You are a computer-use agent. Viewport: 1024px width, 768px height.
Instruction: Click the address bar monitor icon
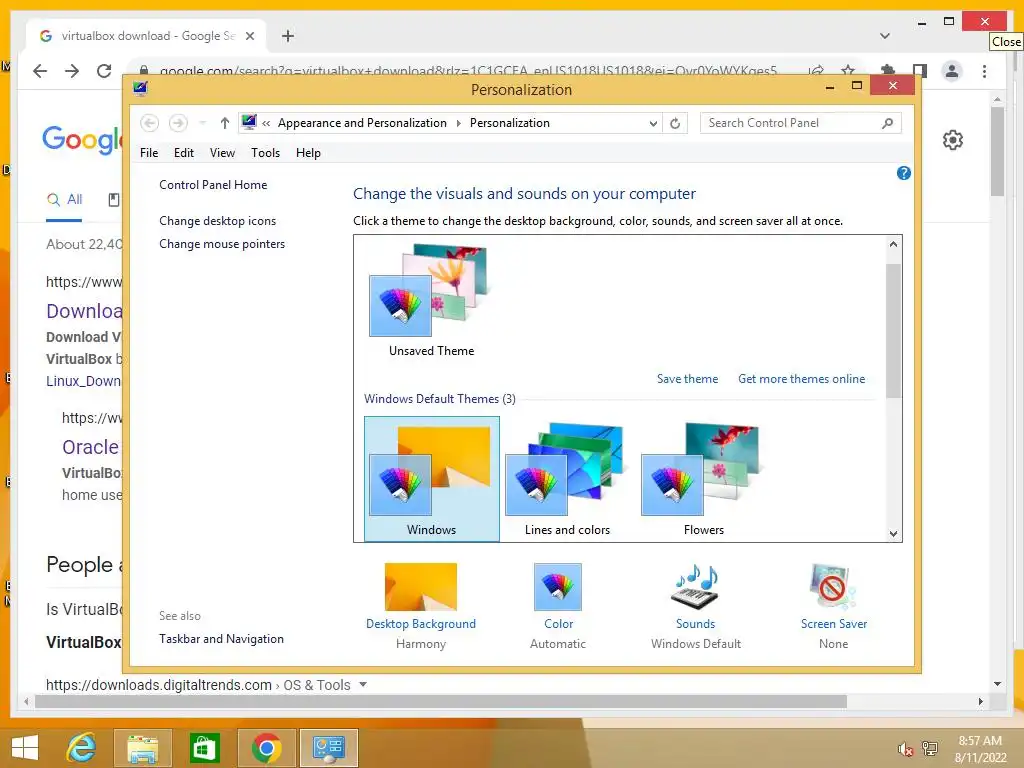(x=249, y=122)
